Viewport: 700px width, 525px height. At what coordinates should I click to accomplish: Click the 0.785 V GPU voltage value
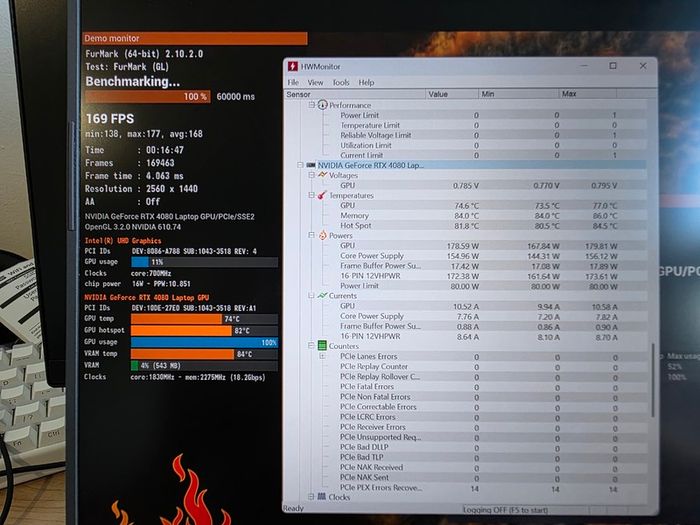[x=466, y=186]
